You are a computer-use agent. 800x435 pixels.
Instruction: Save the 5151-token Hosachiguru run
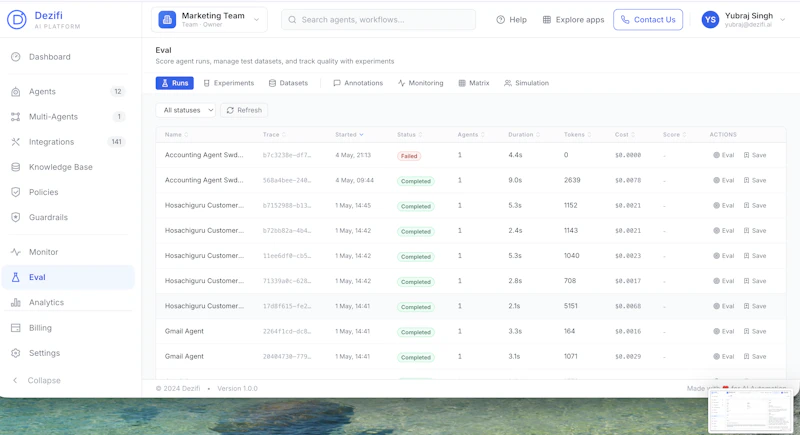[x=755, y=306]
